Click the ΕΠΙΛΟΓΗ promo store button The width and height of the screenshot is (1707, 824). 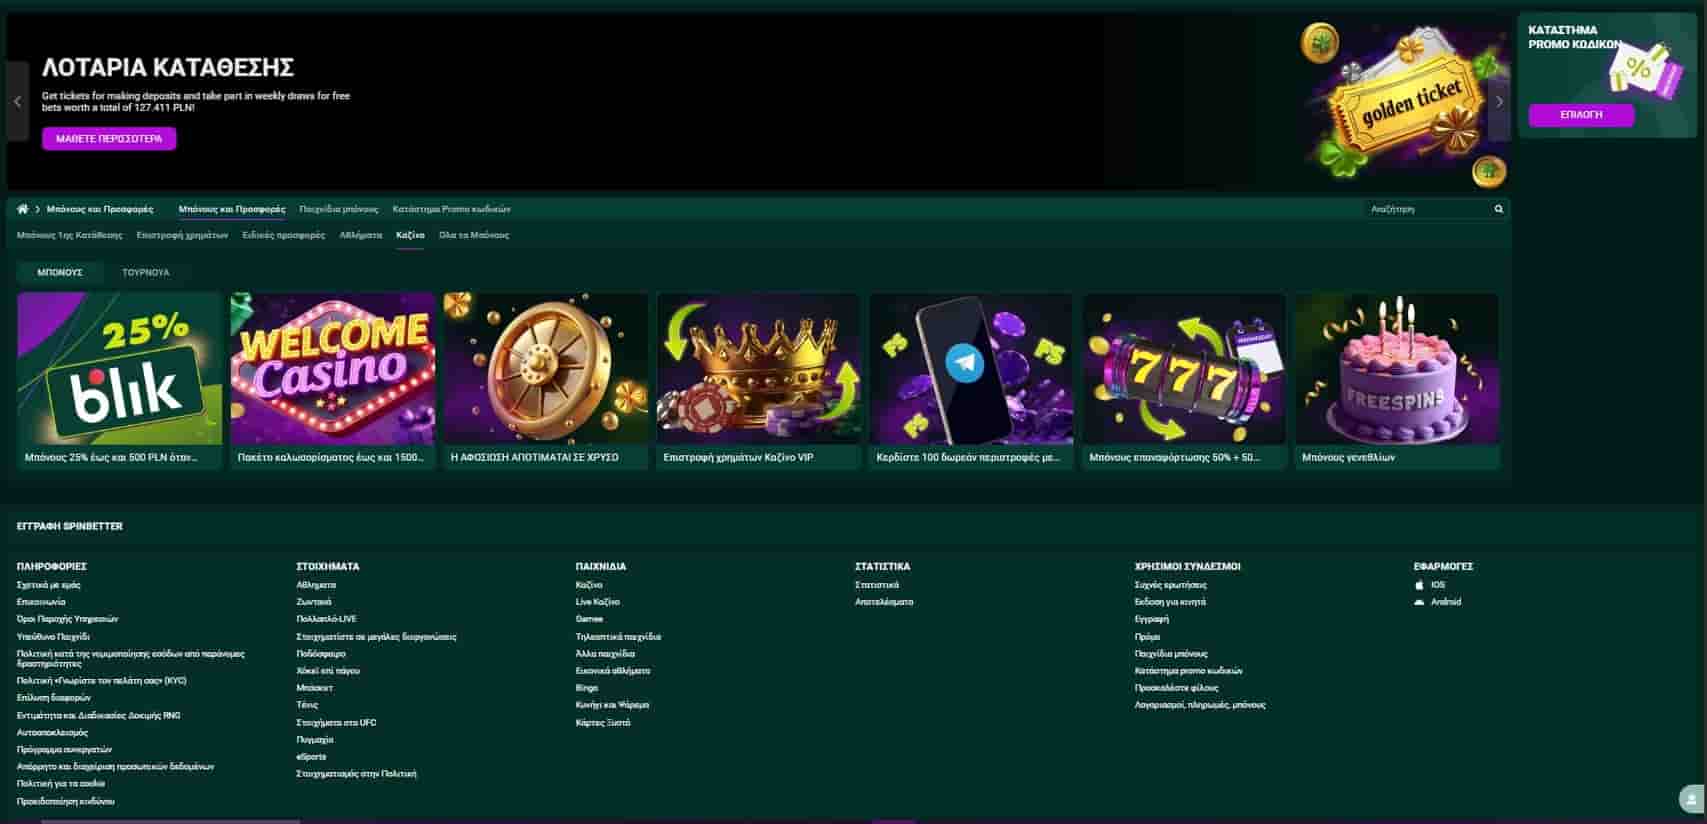pyautogui.click(x=1581, y=115)
